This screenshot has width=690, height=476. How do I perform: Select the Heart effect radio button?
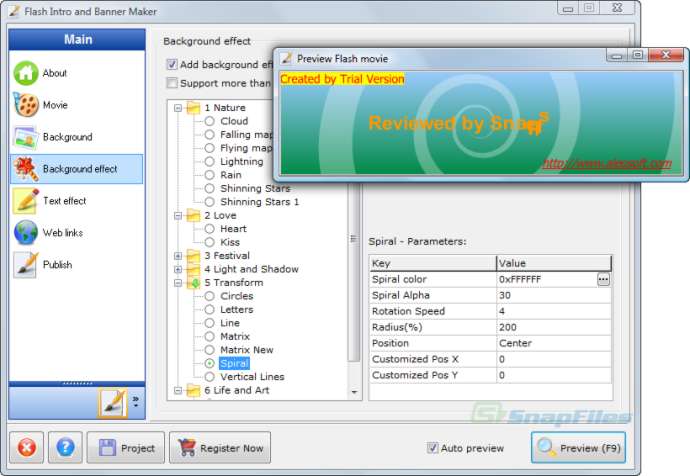(209, 229)
